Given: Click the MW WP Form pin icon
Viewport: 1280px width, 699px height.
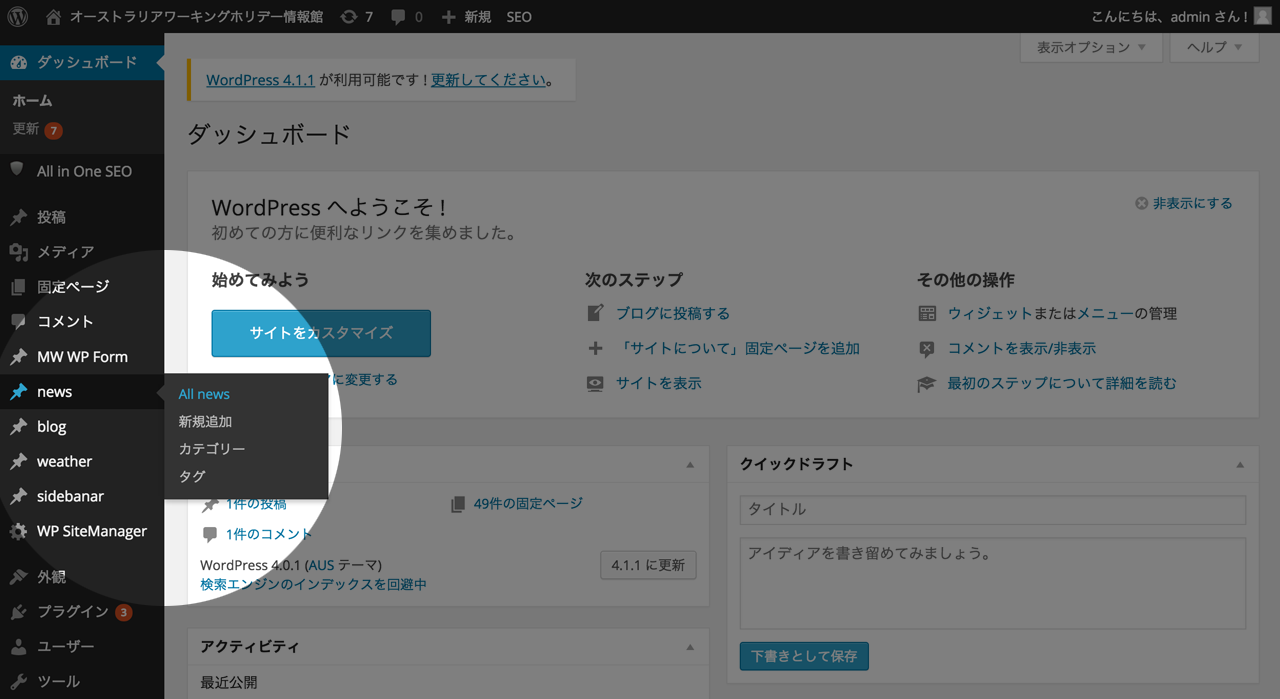Looking at the screenshot, I should pyautogui.click(x=18, y=357).
